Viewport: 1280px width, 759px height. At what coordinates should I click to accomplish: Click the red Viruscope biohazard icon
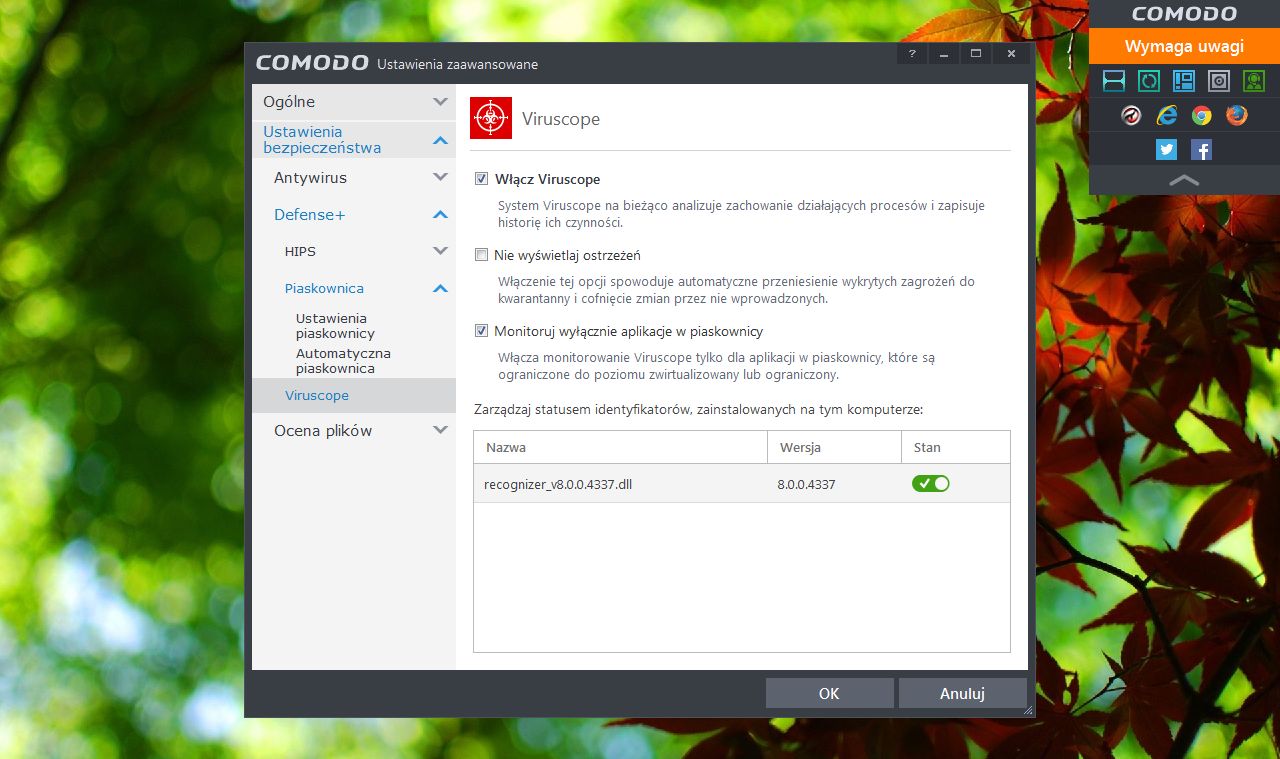point(491,118)
